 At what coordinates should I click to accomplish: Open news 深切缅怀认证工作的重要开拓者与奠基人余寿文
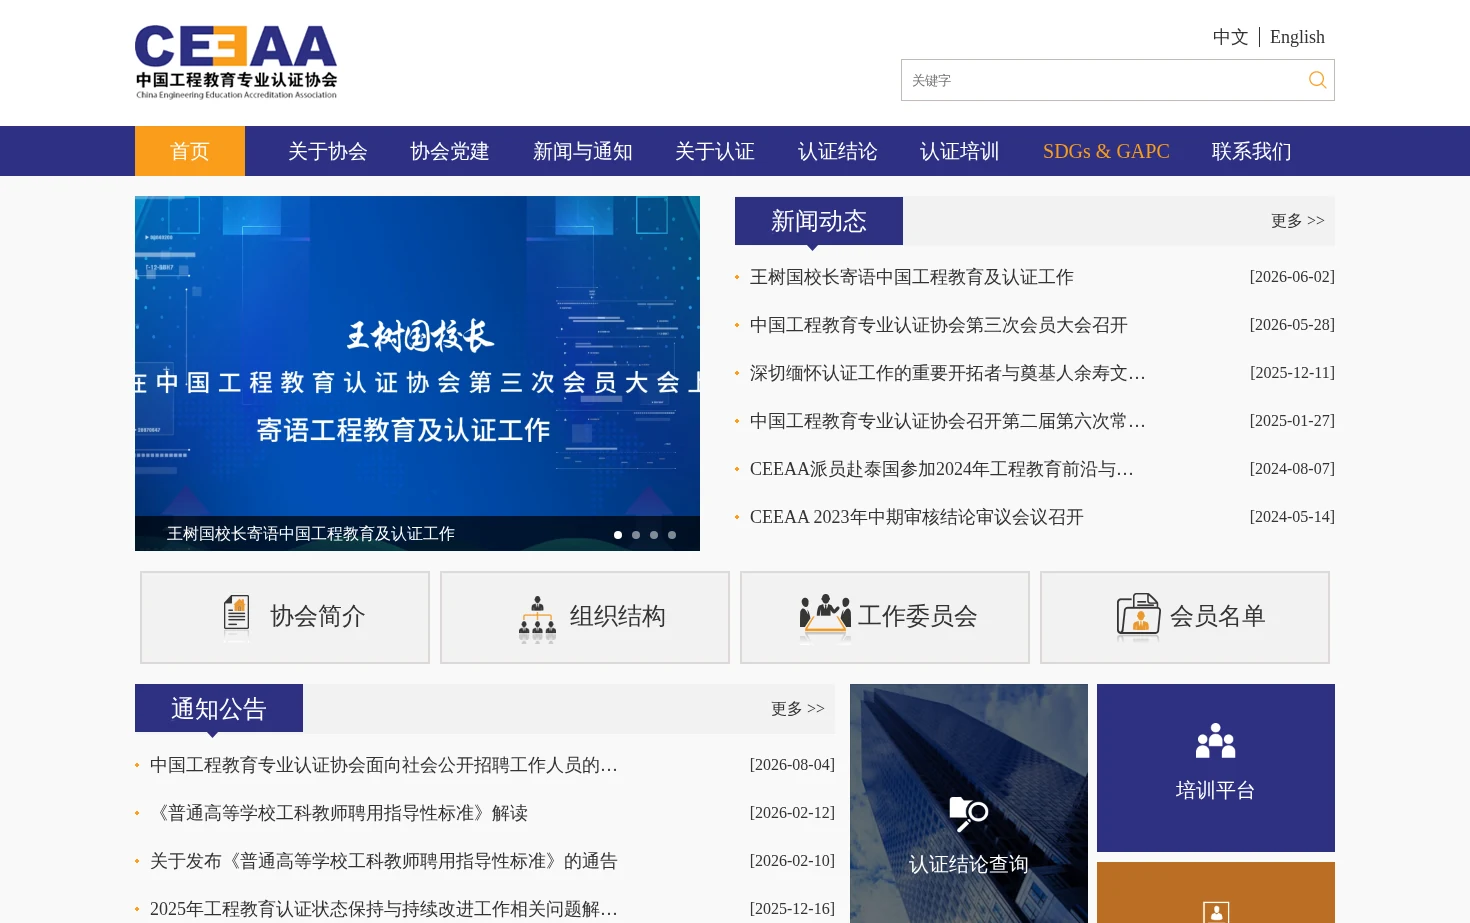pyautogui.click(x=948, y=373)
